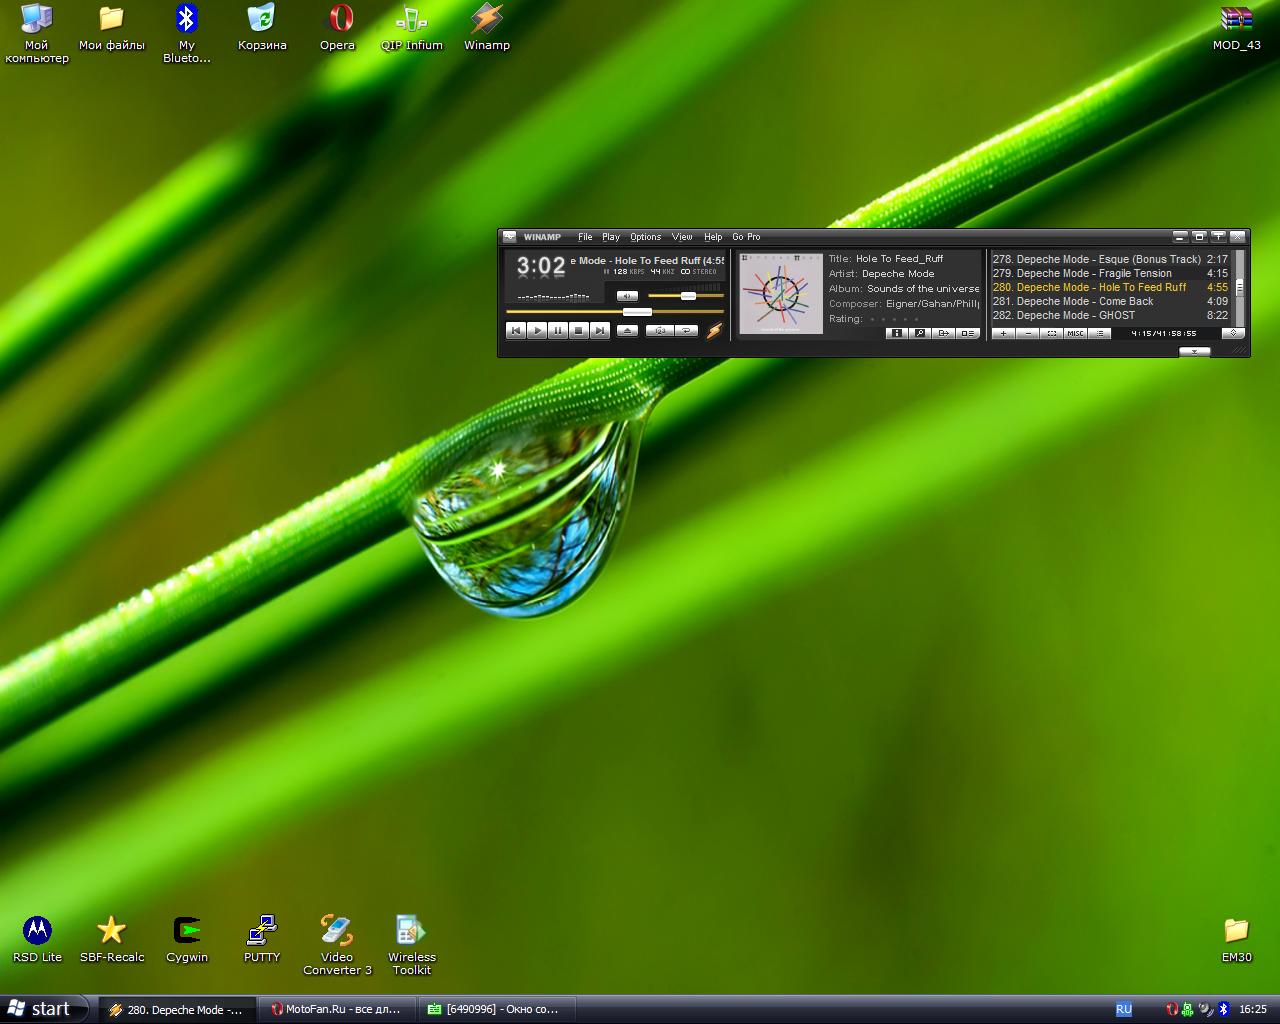Click the Winamp eject/open file button
Screen dimensions: 1280x1024
click(x=627, y=331)
